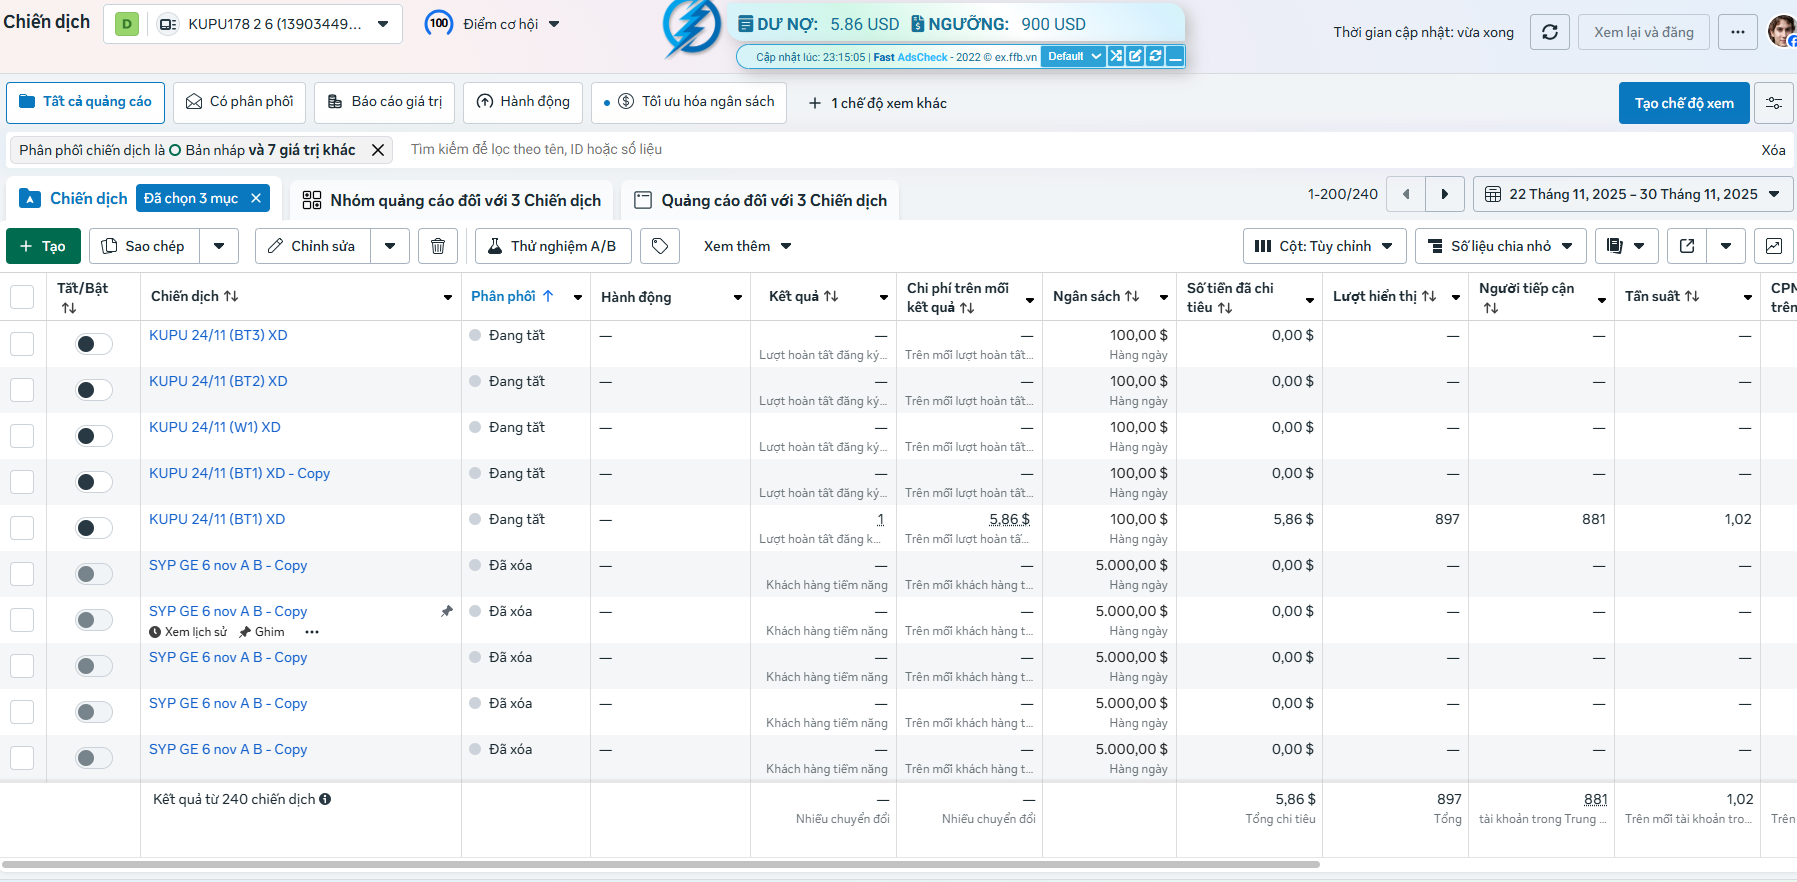
Task: Open the Cột: Tùy chỉnh columns dropdown
Action: pyautogui.click(x=1325, y=246)
